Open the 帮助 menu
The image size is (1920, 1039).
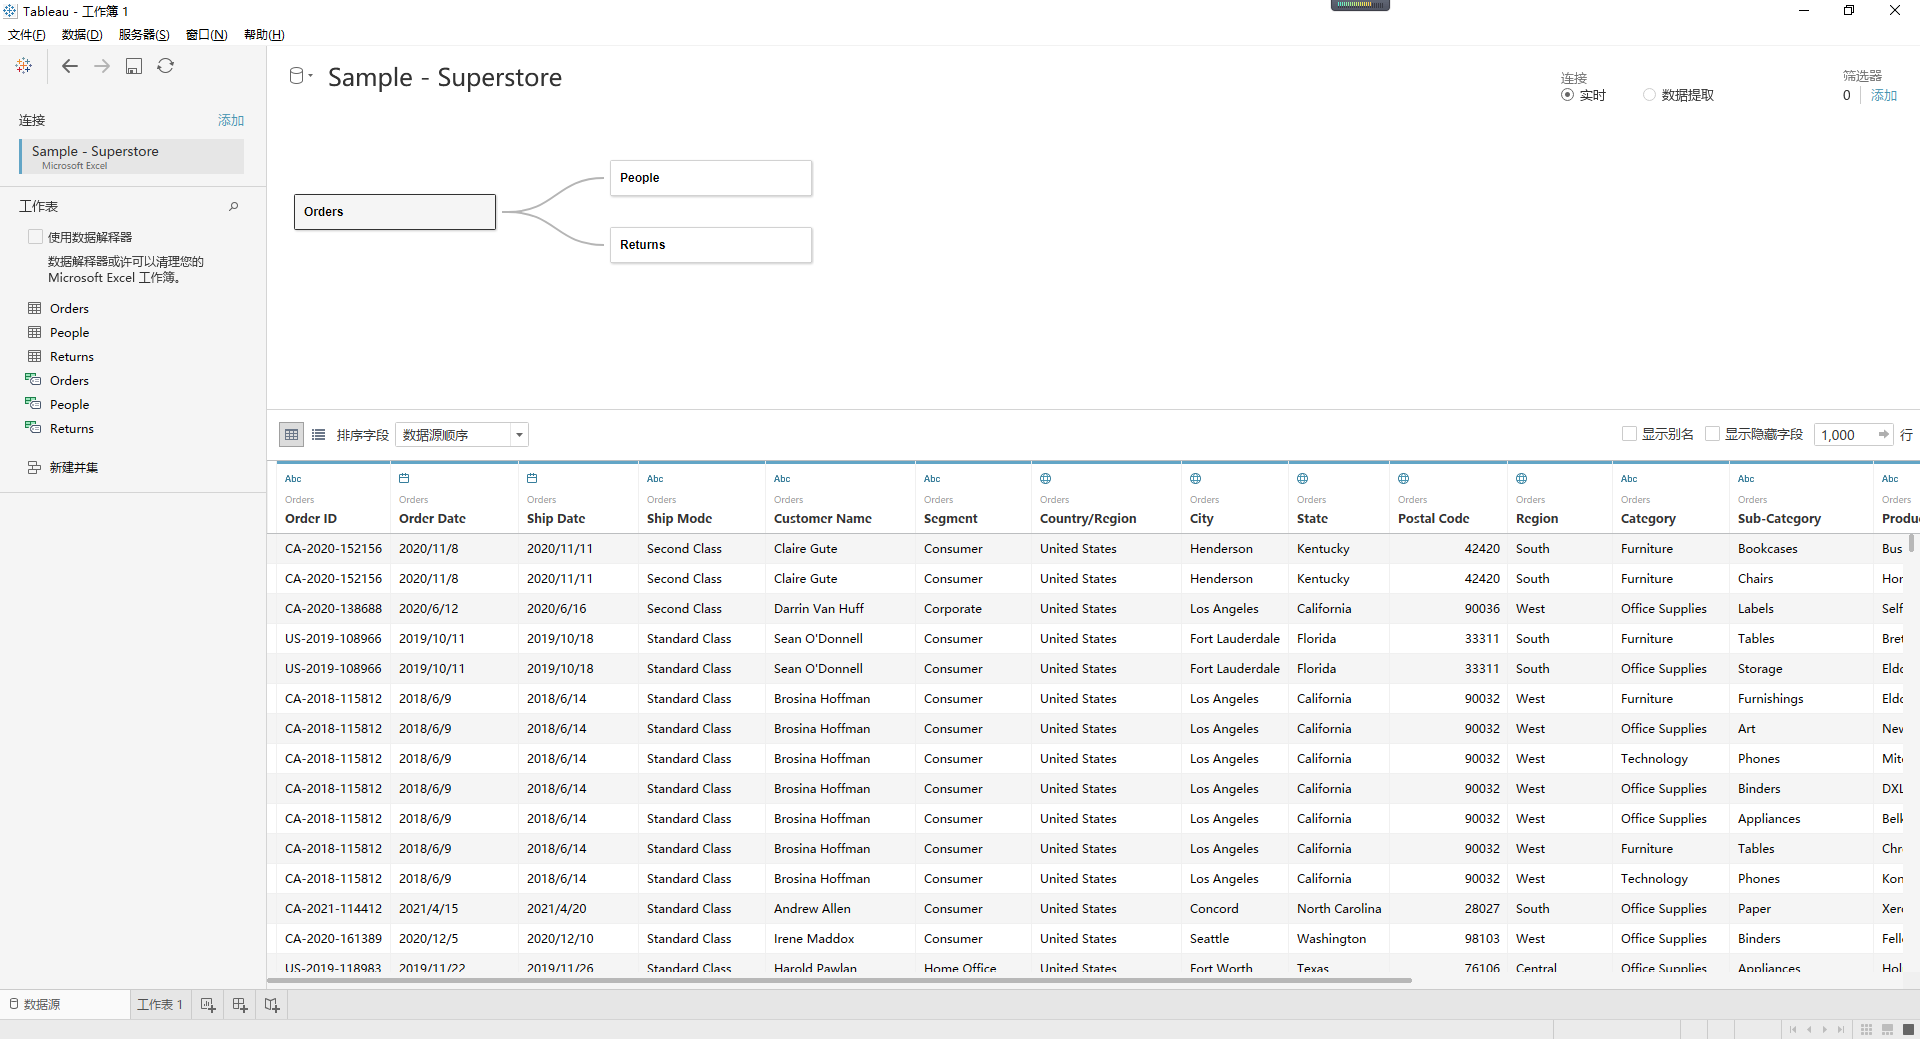coord(264,35)
